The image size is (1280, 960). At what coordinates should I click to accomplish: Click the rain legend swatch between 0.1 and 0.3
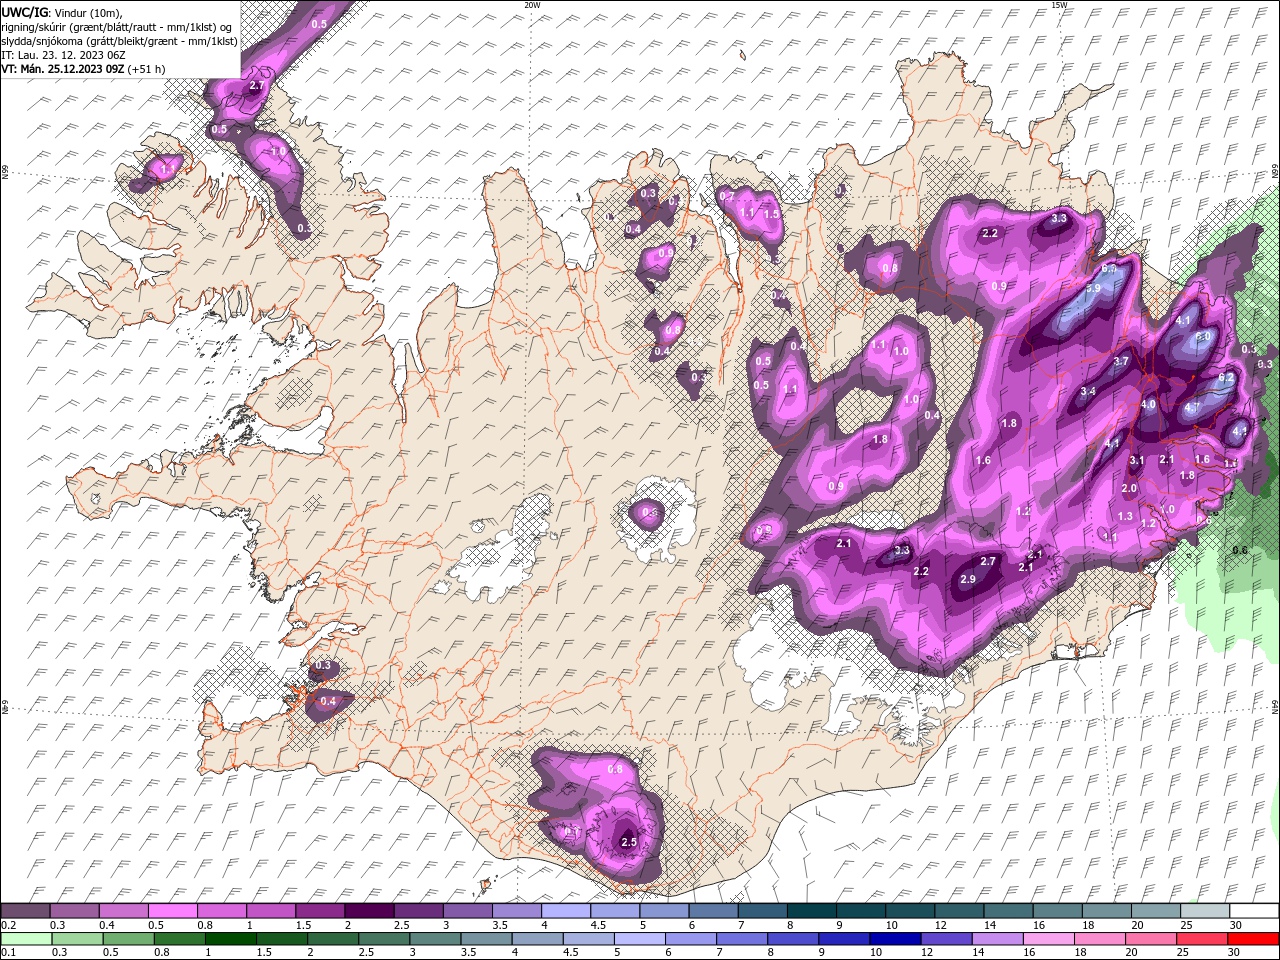click(x=25, y=938)
